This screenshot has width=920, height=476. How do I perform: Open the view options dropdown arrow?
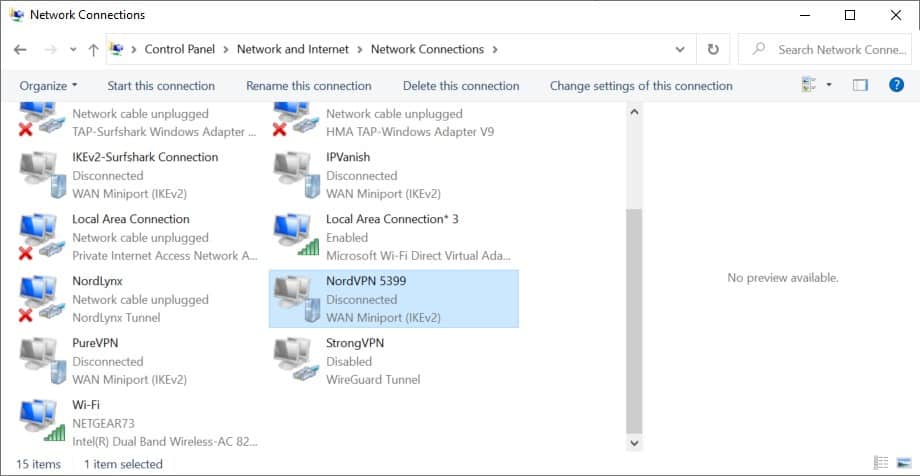click(829, 86)
